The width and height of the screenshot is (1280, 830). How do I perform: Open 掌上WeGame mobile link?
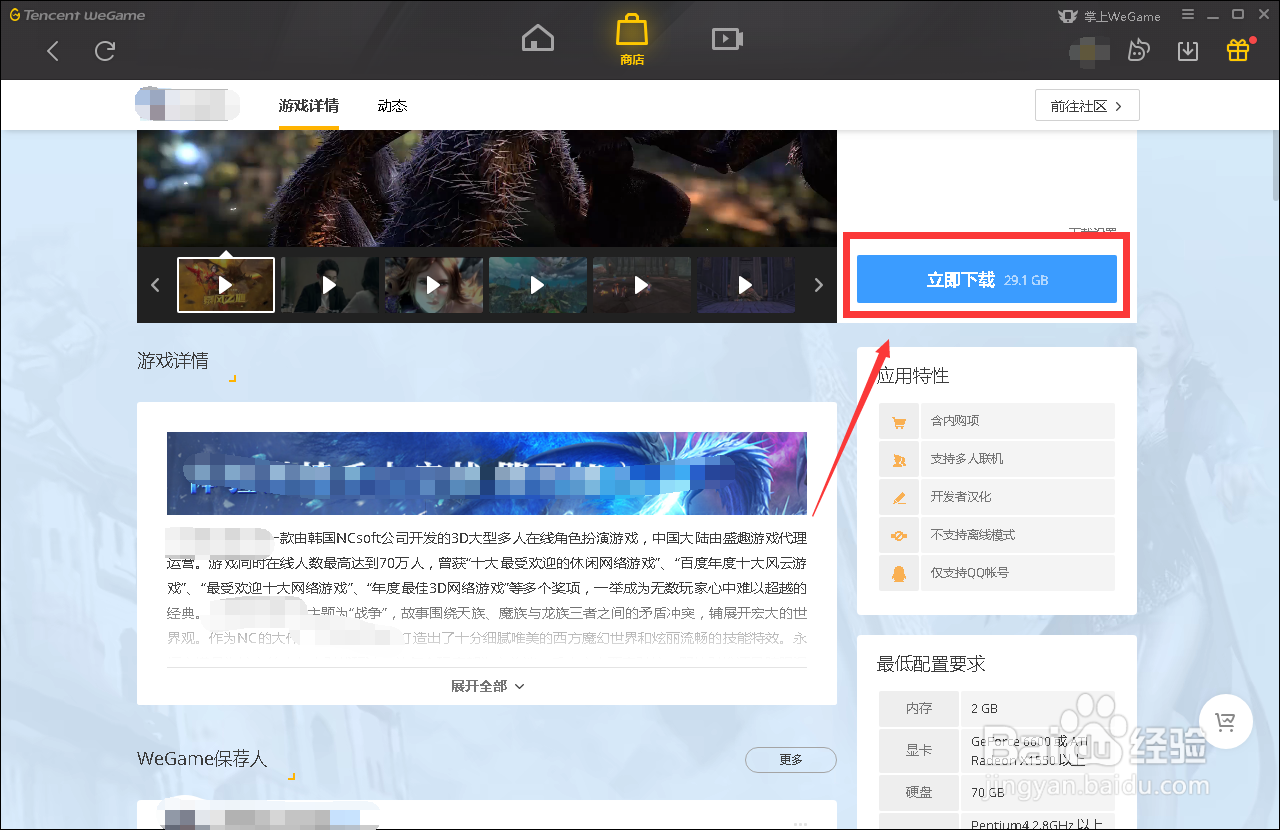pos(1108,16)
